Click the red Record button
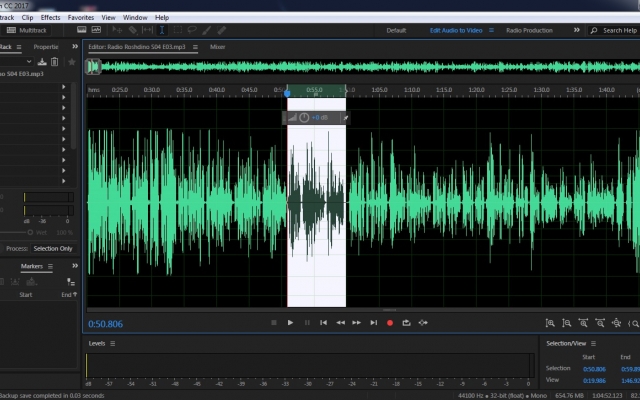 (x=390, y=323)
